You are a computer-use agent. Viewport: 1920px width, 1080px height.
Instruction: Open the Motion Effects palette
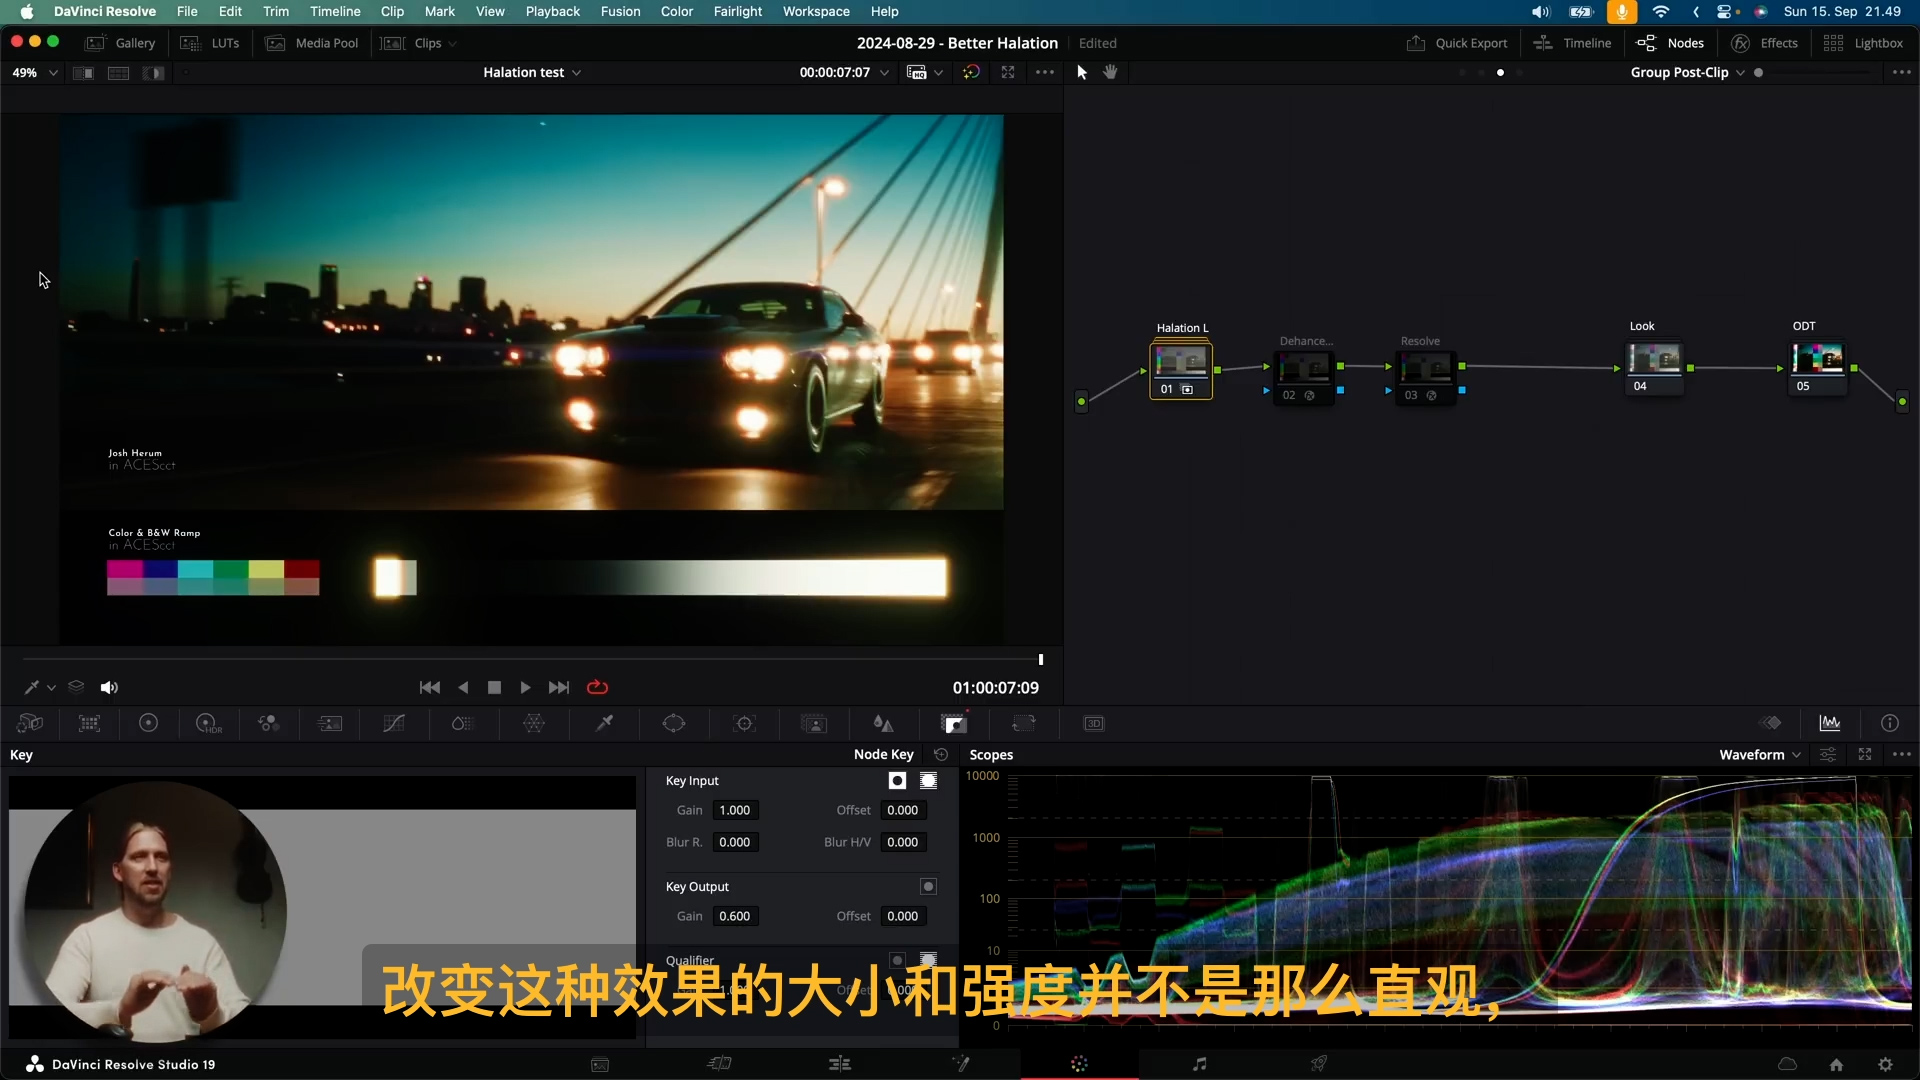tap(330, 723)
